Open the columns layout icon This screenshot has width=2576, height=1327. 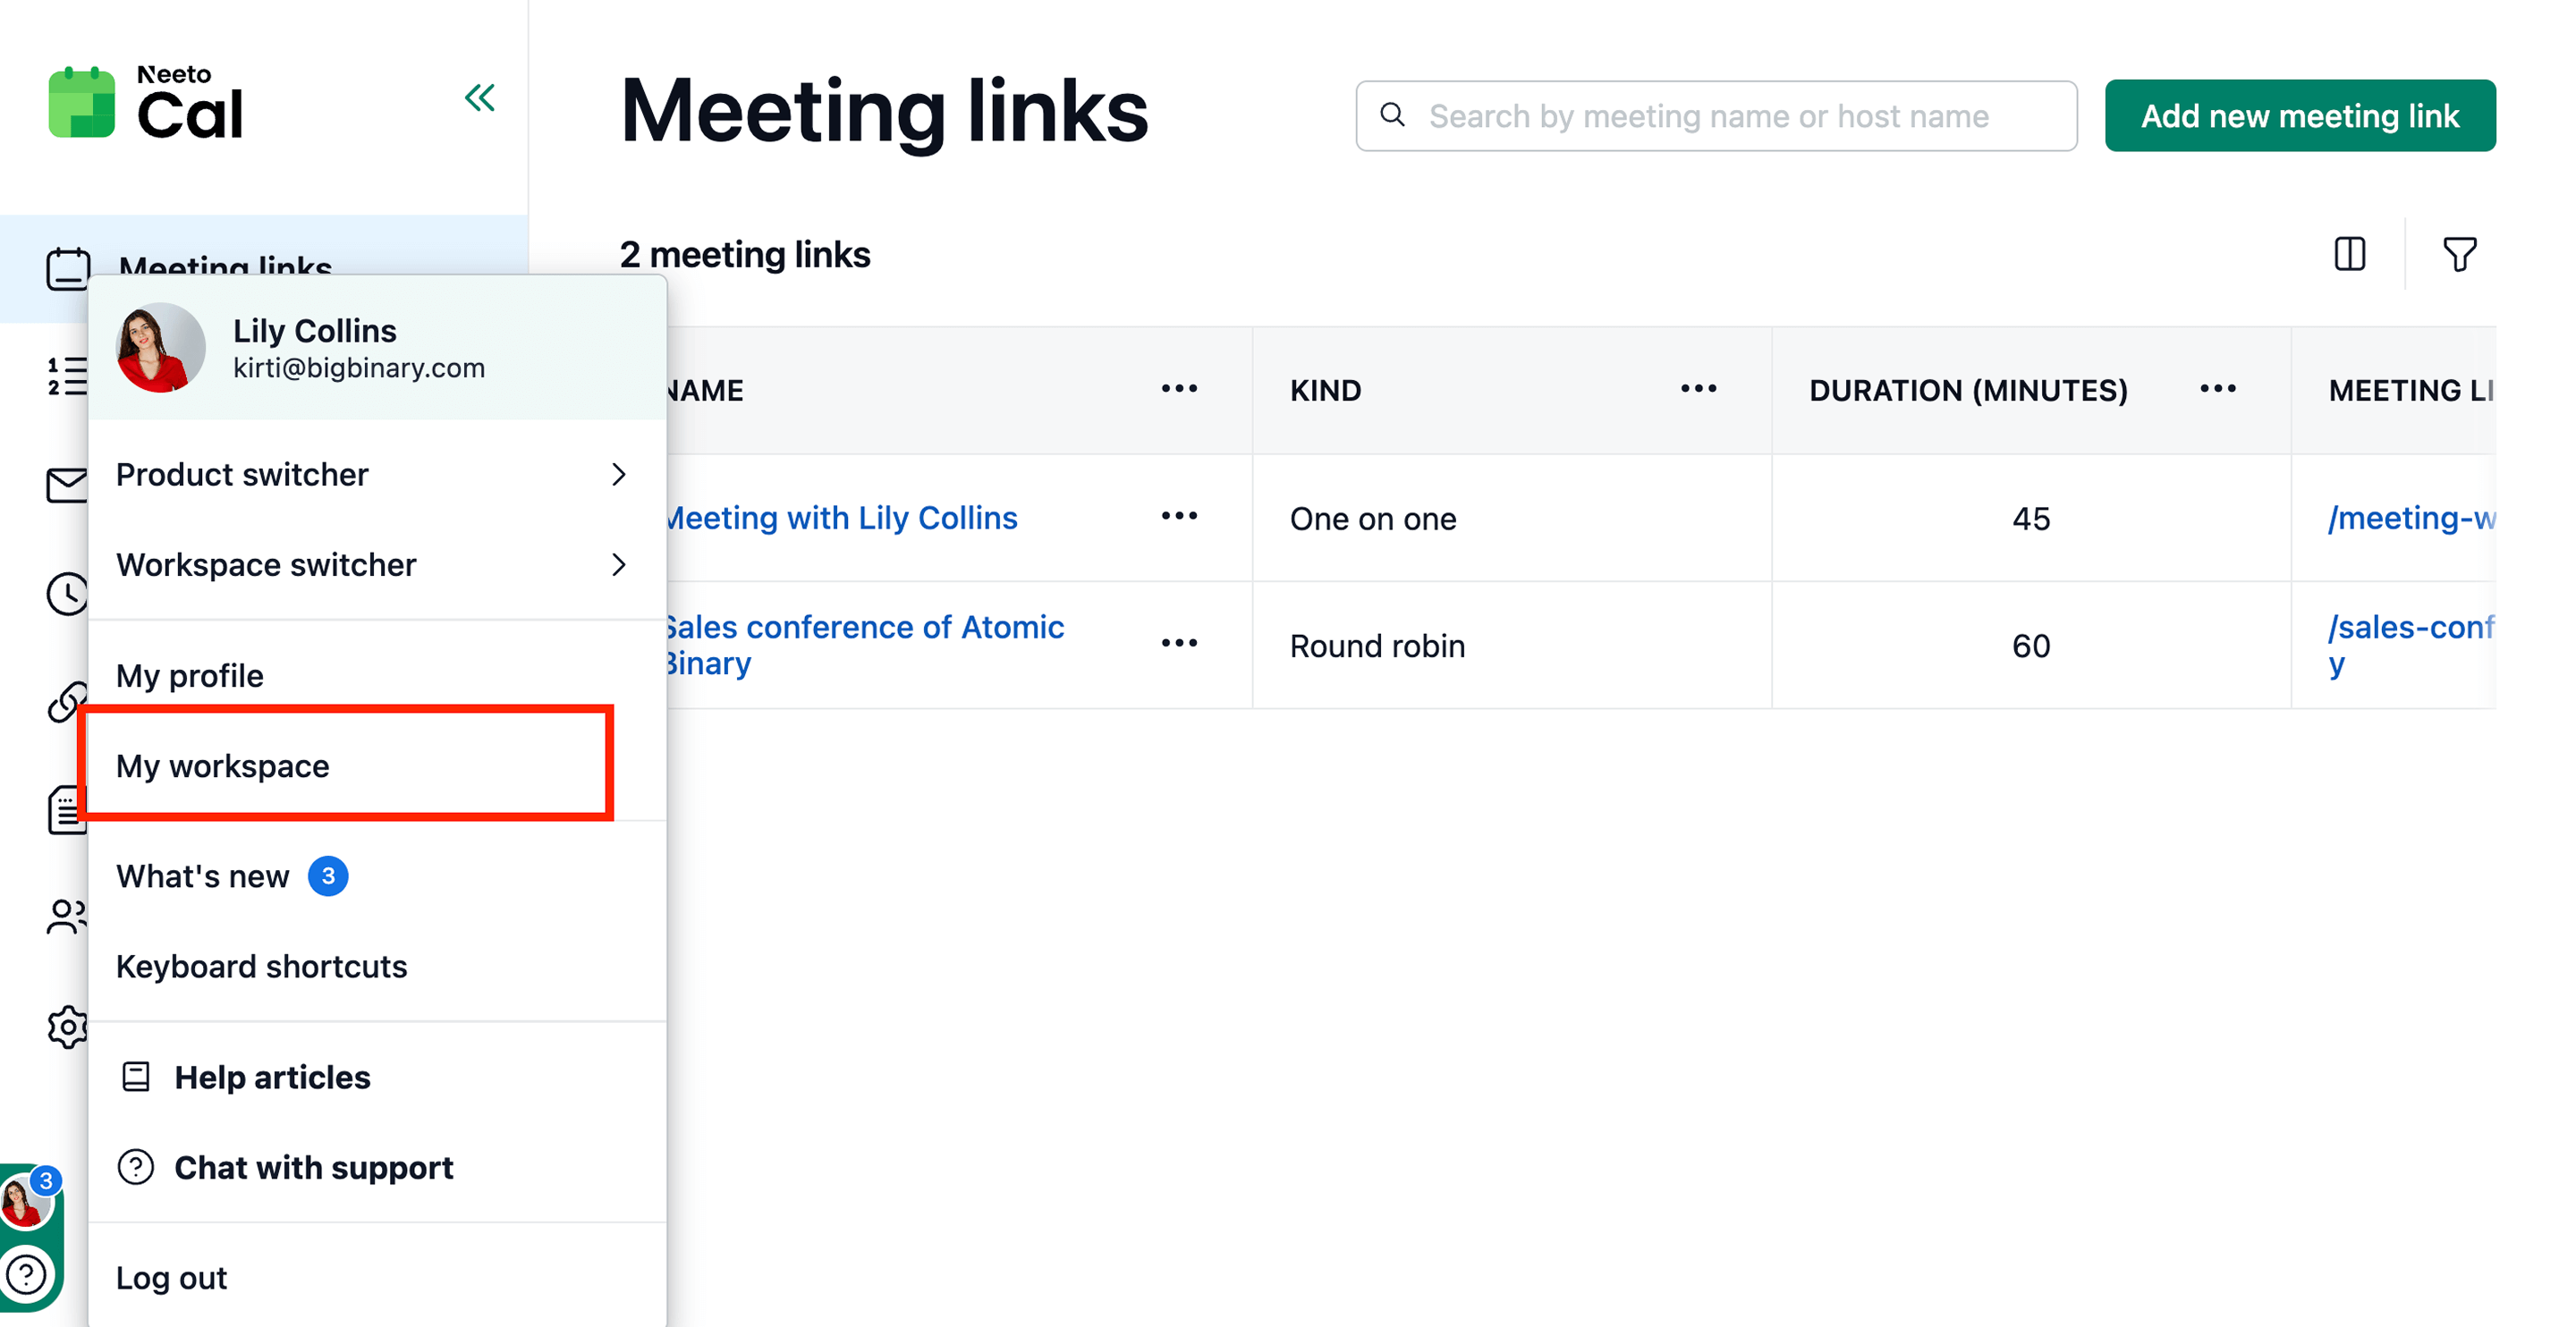point(2349,254)
